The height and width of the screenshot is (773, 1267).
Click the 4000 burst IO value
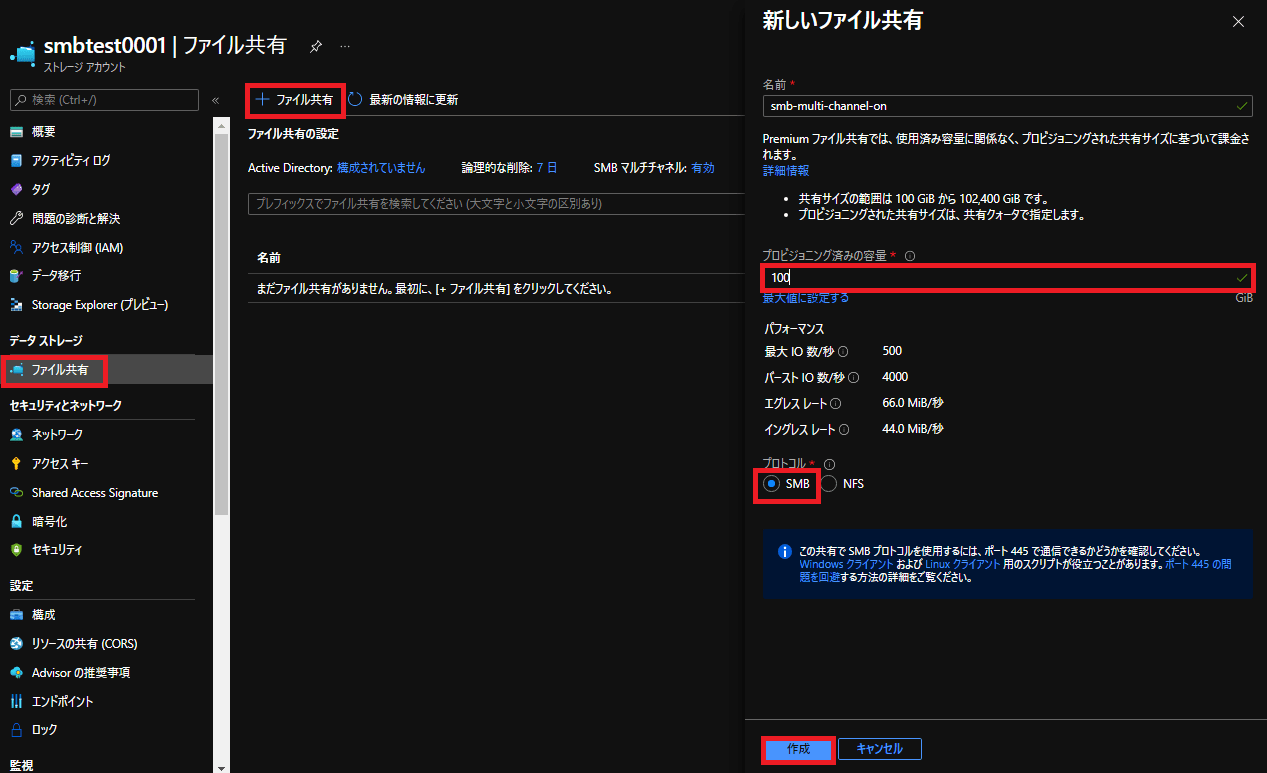[896, 377]
